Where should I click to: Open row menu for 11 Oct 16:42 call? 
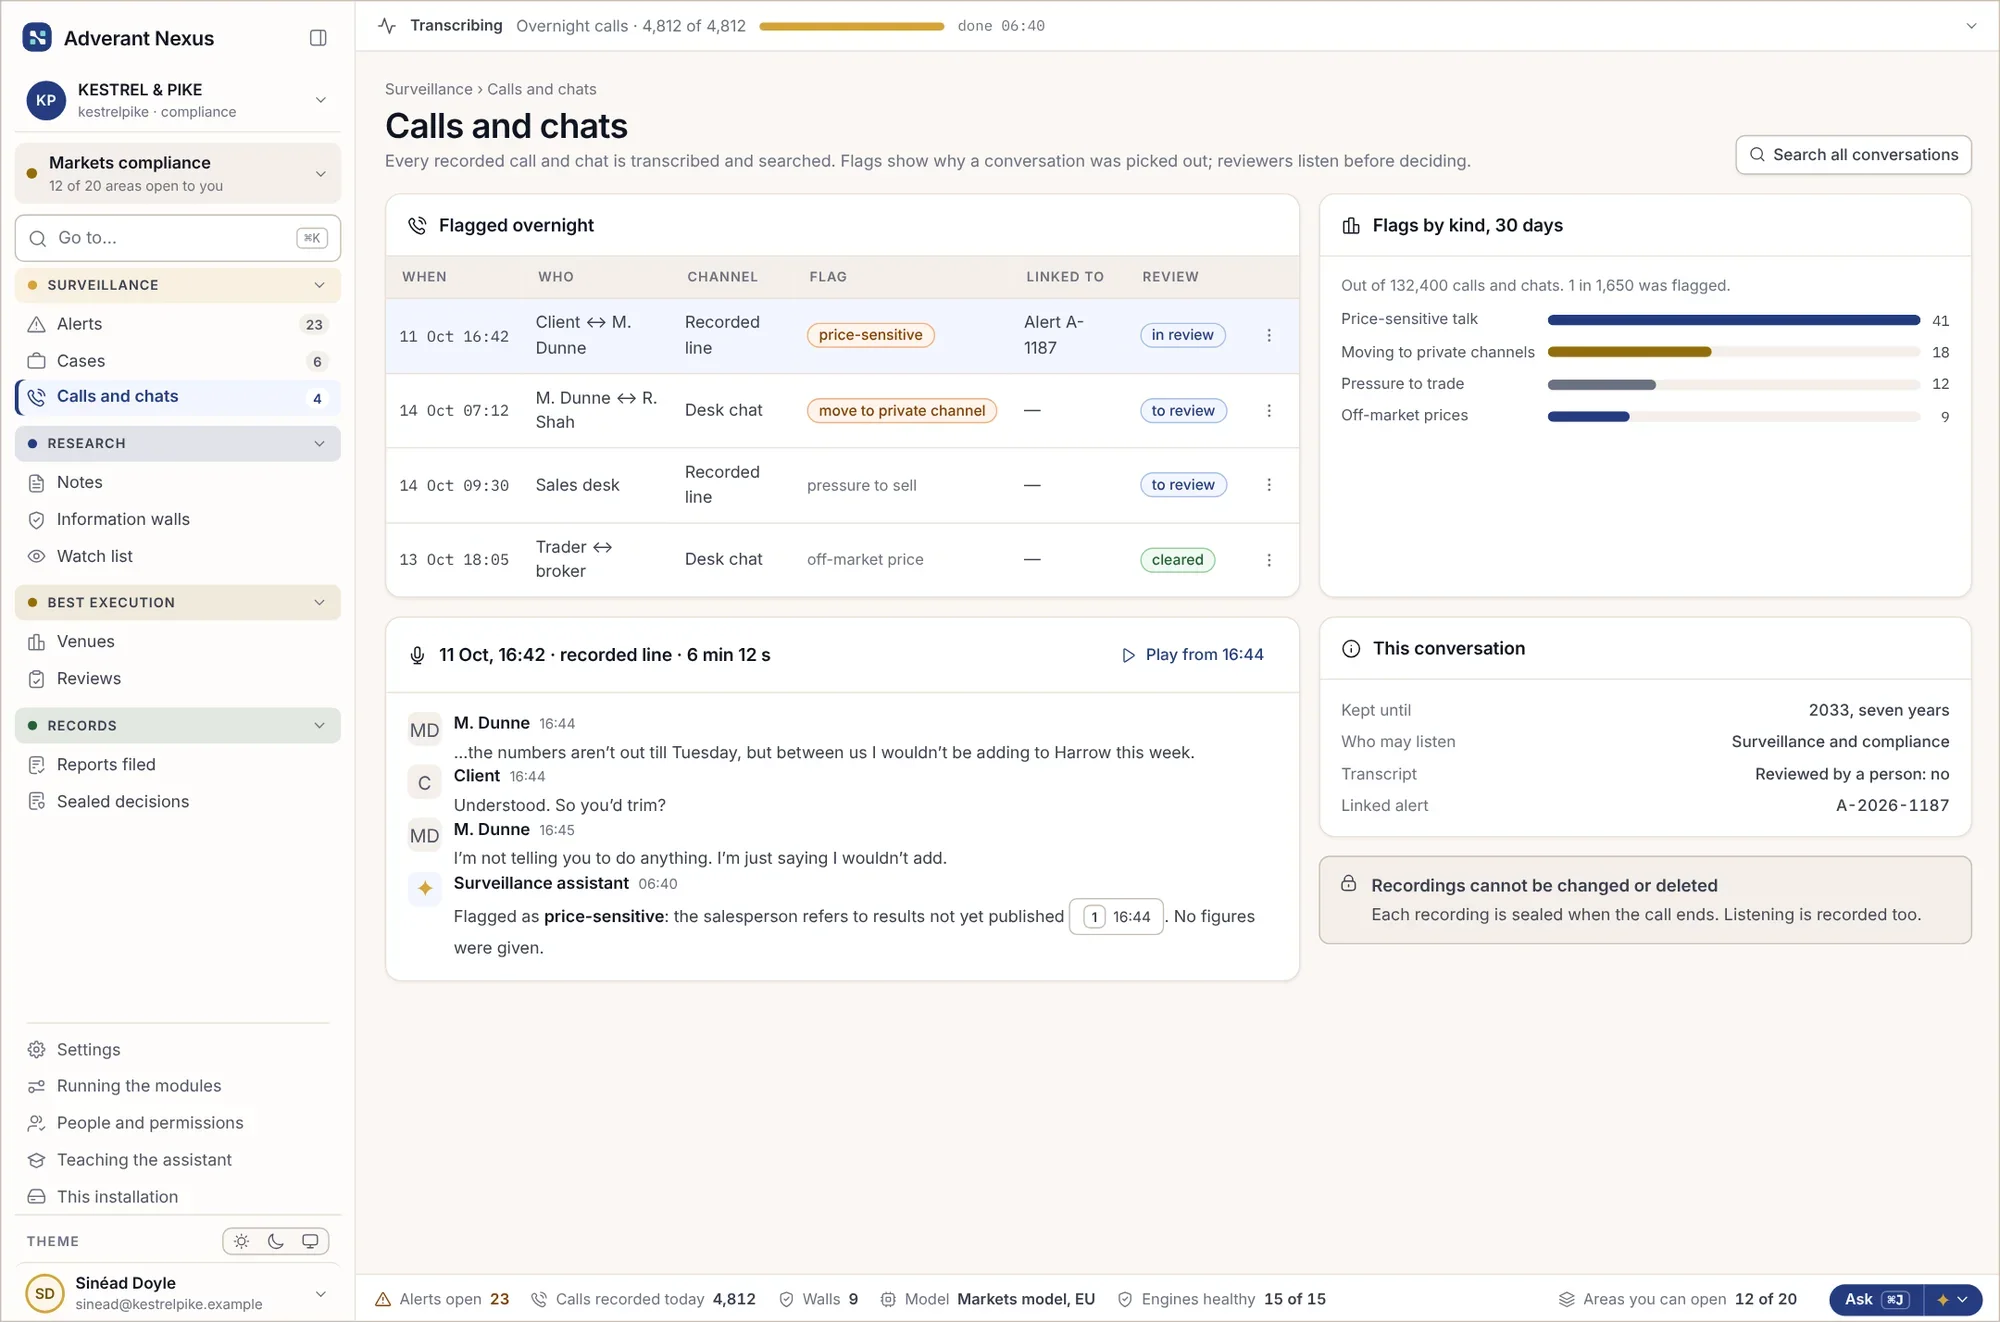click(x=1269, y=335)
